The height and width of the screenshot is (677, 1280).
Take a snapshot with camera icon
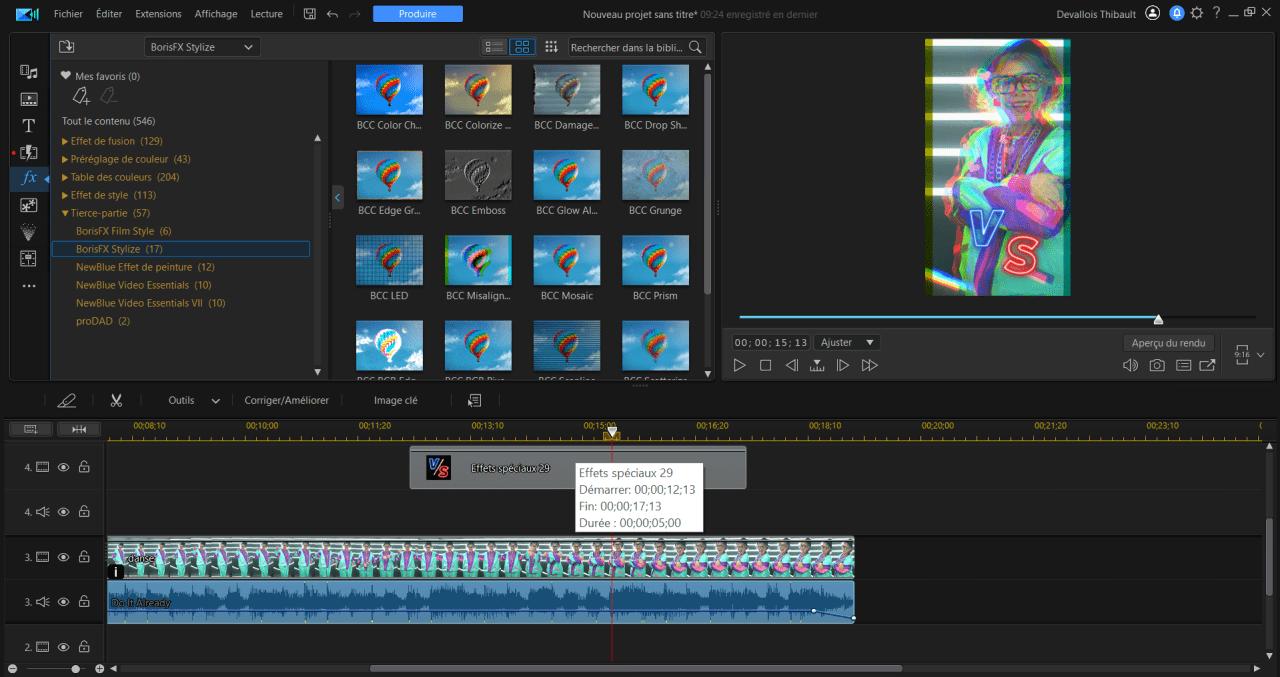click(1157, 366)
